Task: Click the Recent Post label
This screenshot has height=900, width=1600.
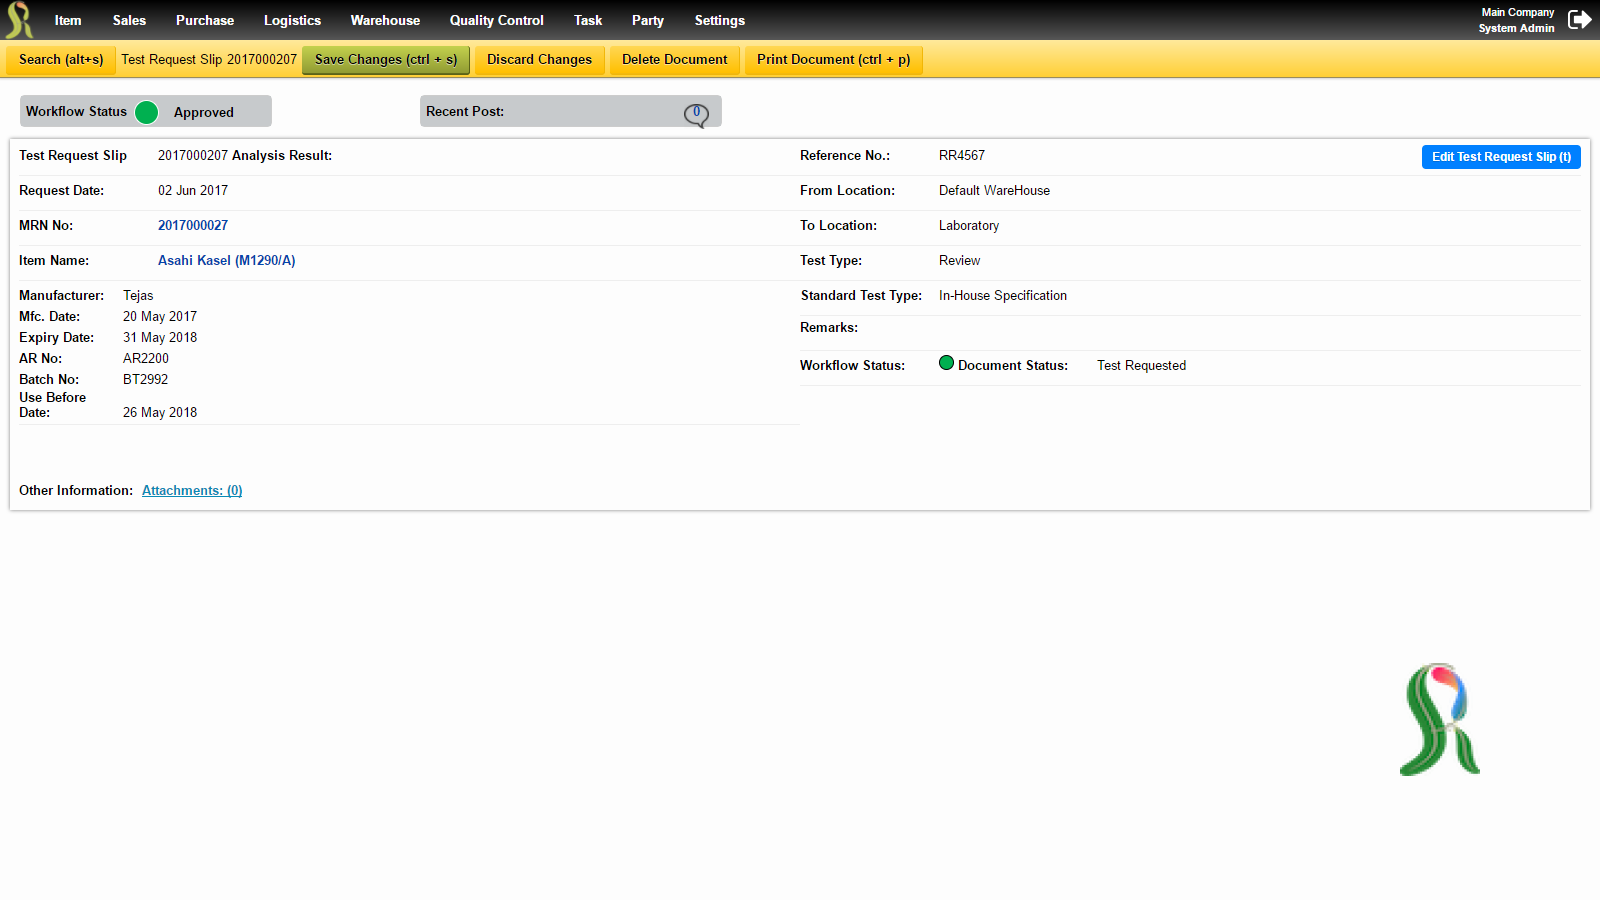Action: tap(465, 112)
